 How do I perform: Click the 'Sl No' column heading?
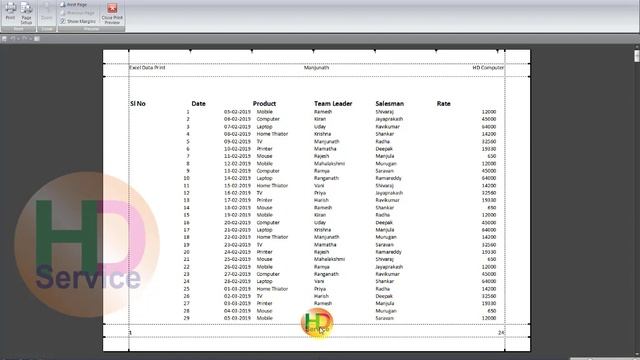click(138, 104)
